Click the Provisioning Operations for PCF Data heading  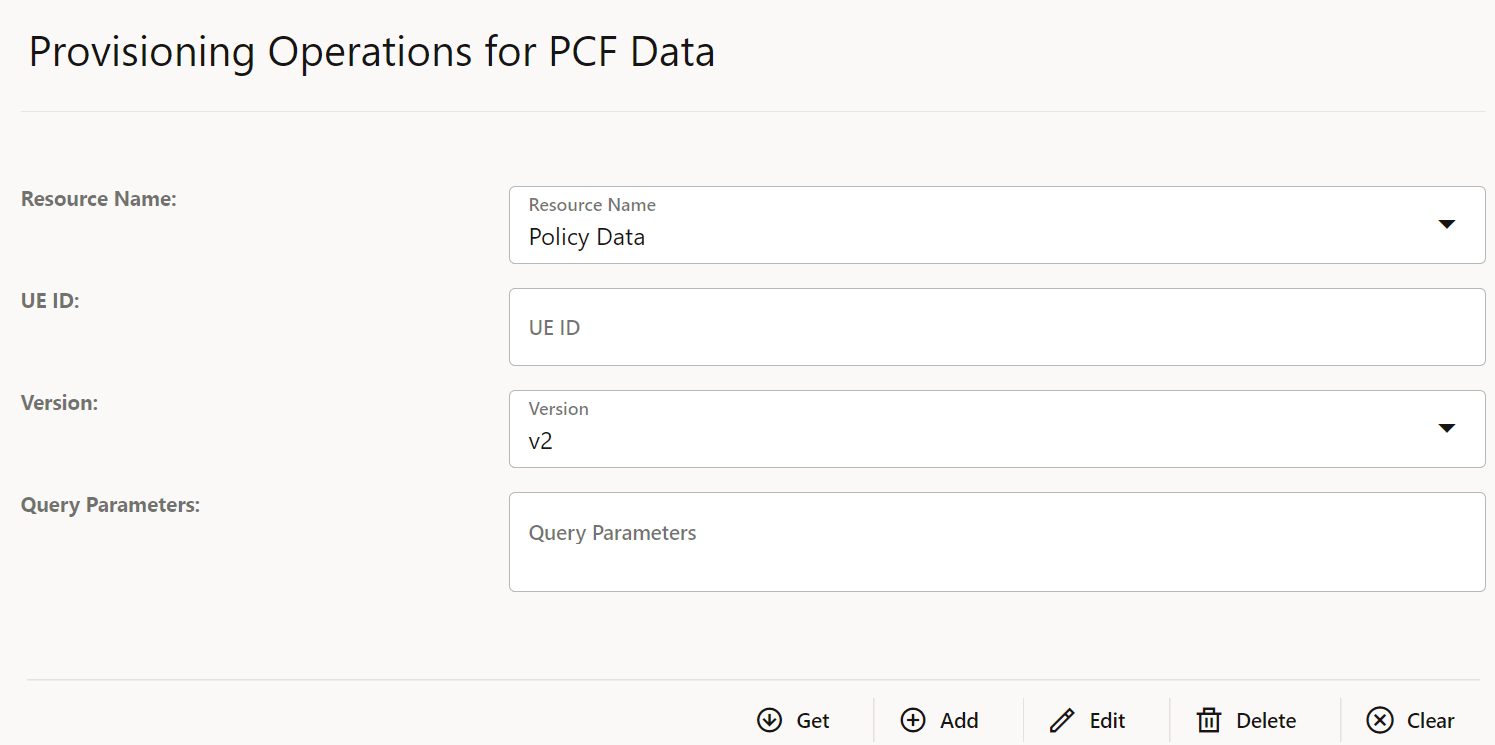[x=372, y=52]
